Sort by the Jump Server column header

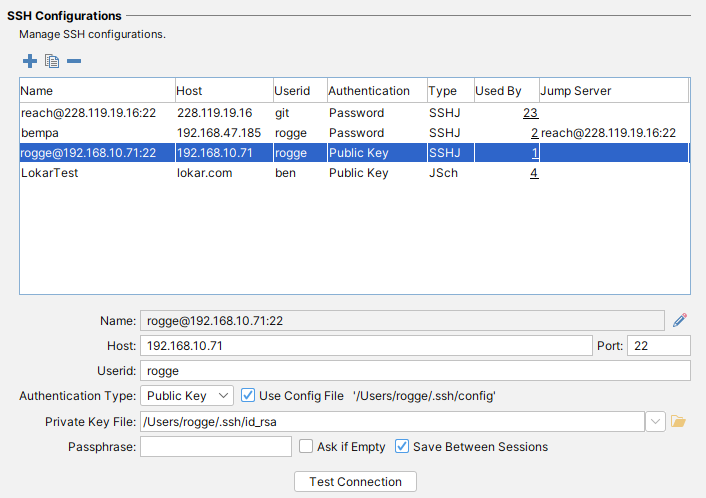pos(613,91)
